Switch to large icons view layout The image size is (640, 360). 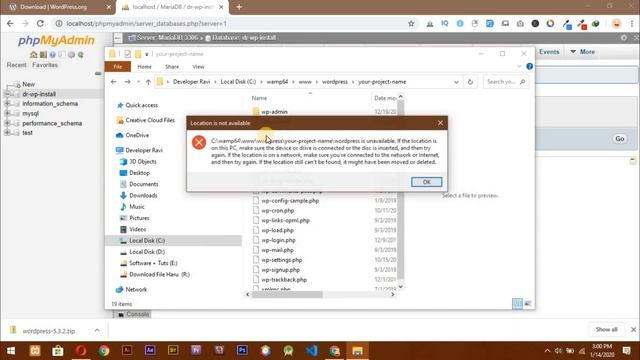(x=528, y=304)
